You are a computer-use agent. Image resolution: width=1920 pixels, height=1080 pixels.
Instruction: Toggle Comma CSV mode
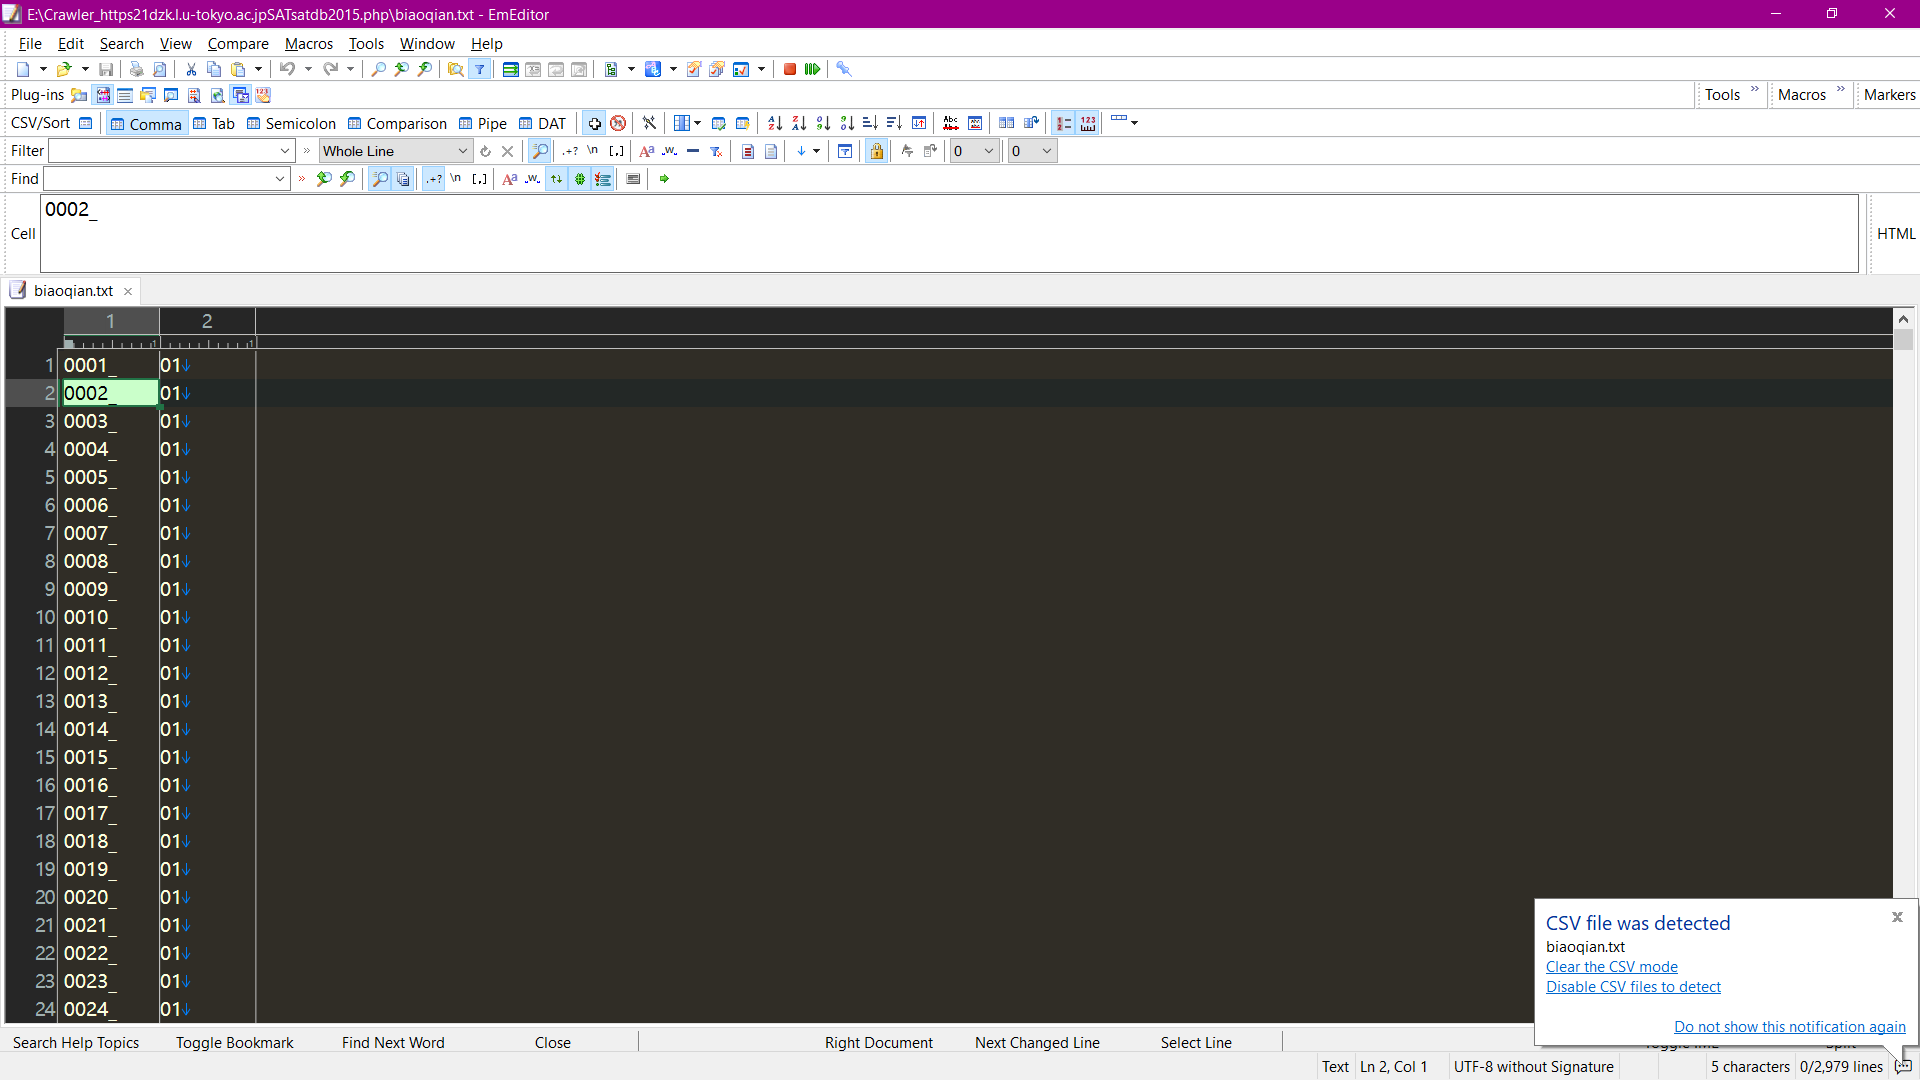click(147, 123)
